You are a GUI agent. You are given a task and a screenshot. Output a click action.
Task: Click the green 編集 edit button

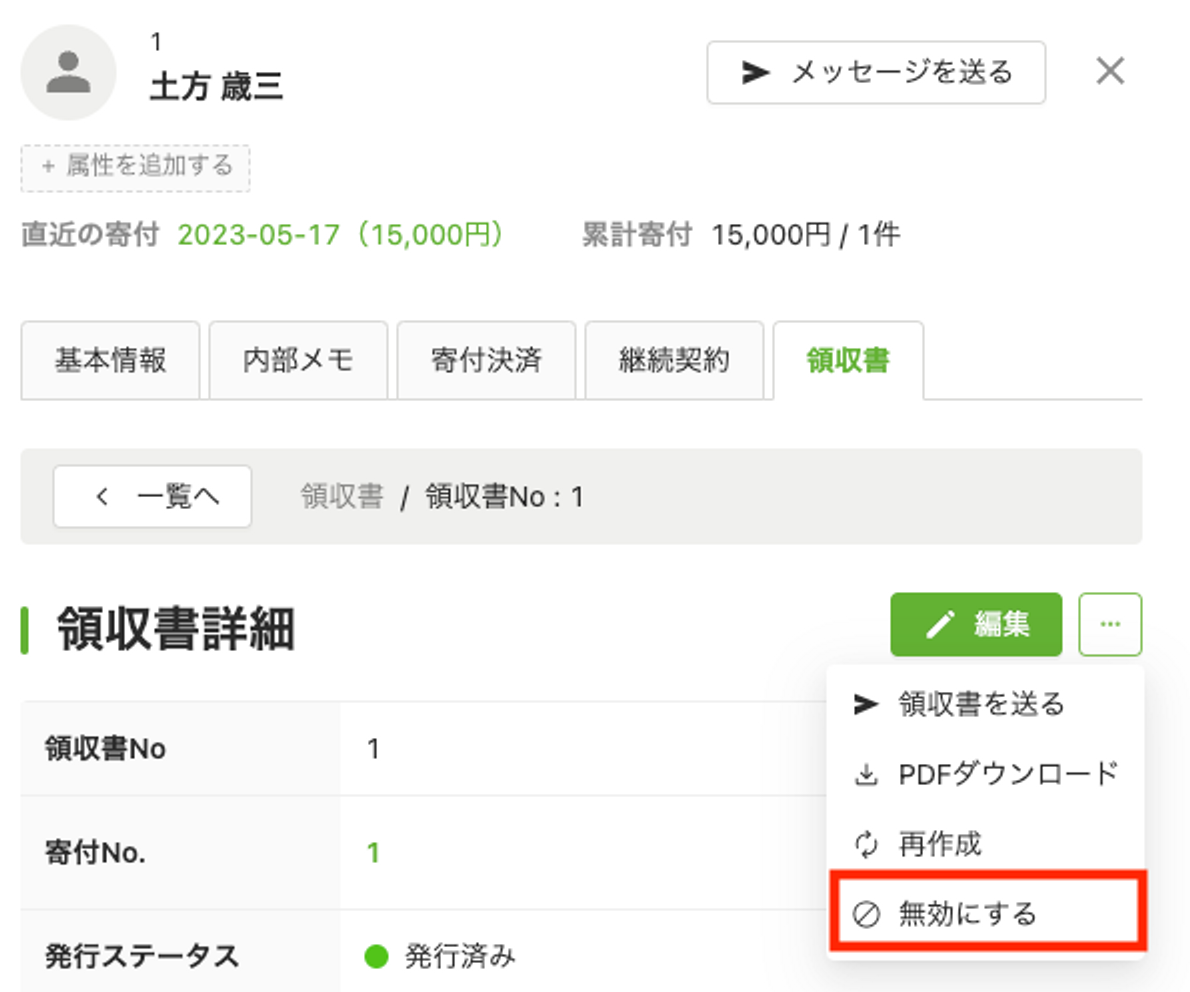976,625
